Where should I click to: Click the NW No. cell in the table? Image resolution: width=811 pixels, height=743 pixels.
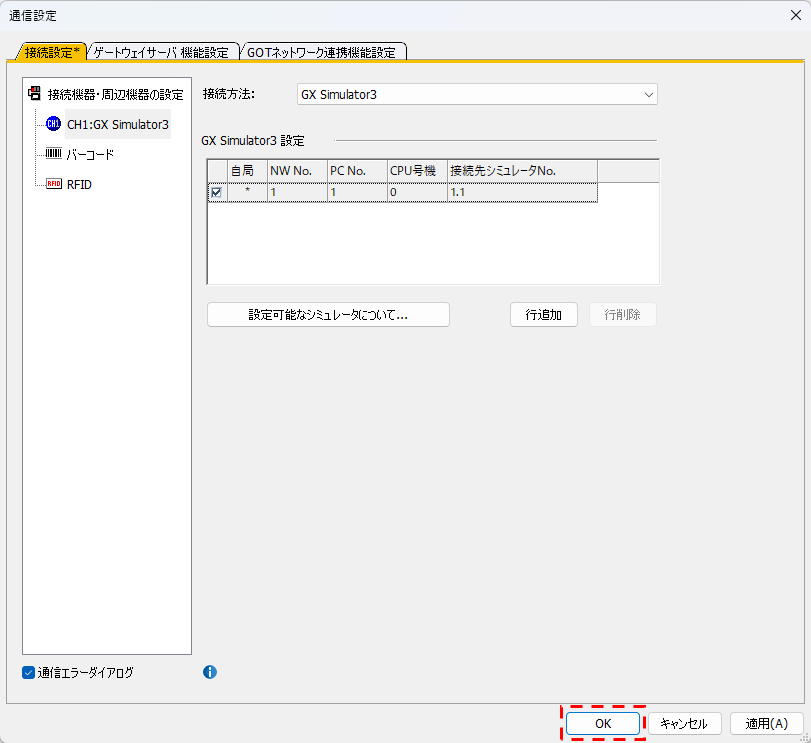point(296,192)
